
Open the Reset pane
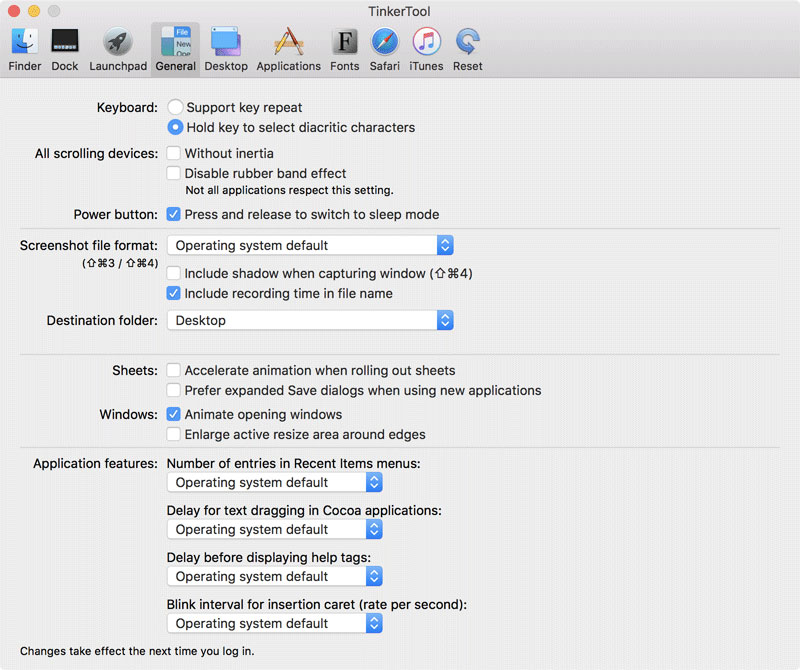tap(467, 49)
